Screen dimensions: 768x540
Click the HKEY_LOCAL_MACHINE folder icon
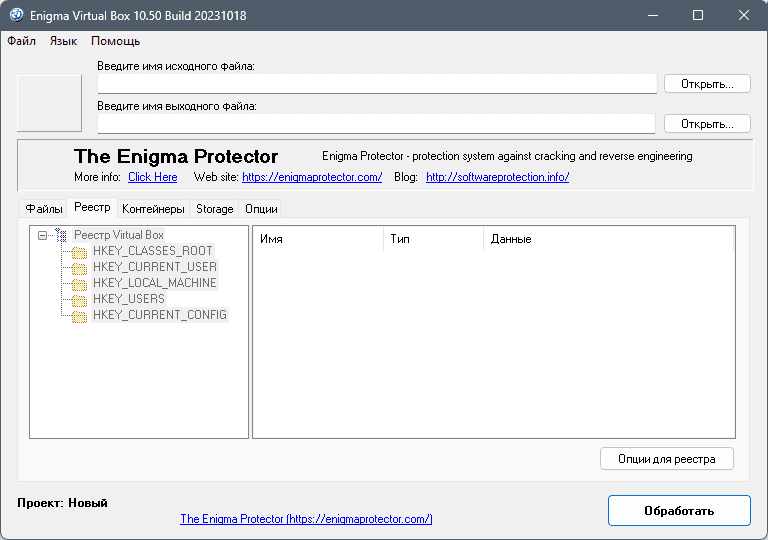point(79,284)
